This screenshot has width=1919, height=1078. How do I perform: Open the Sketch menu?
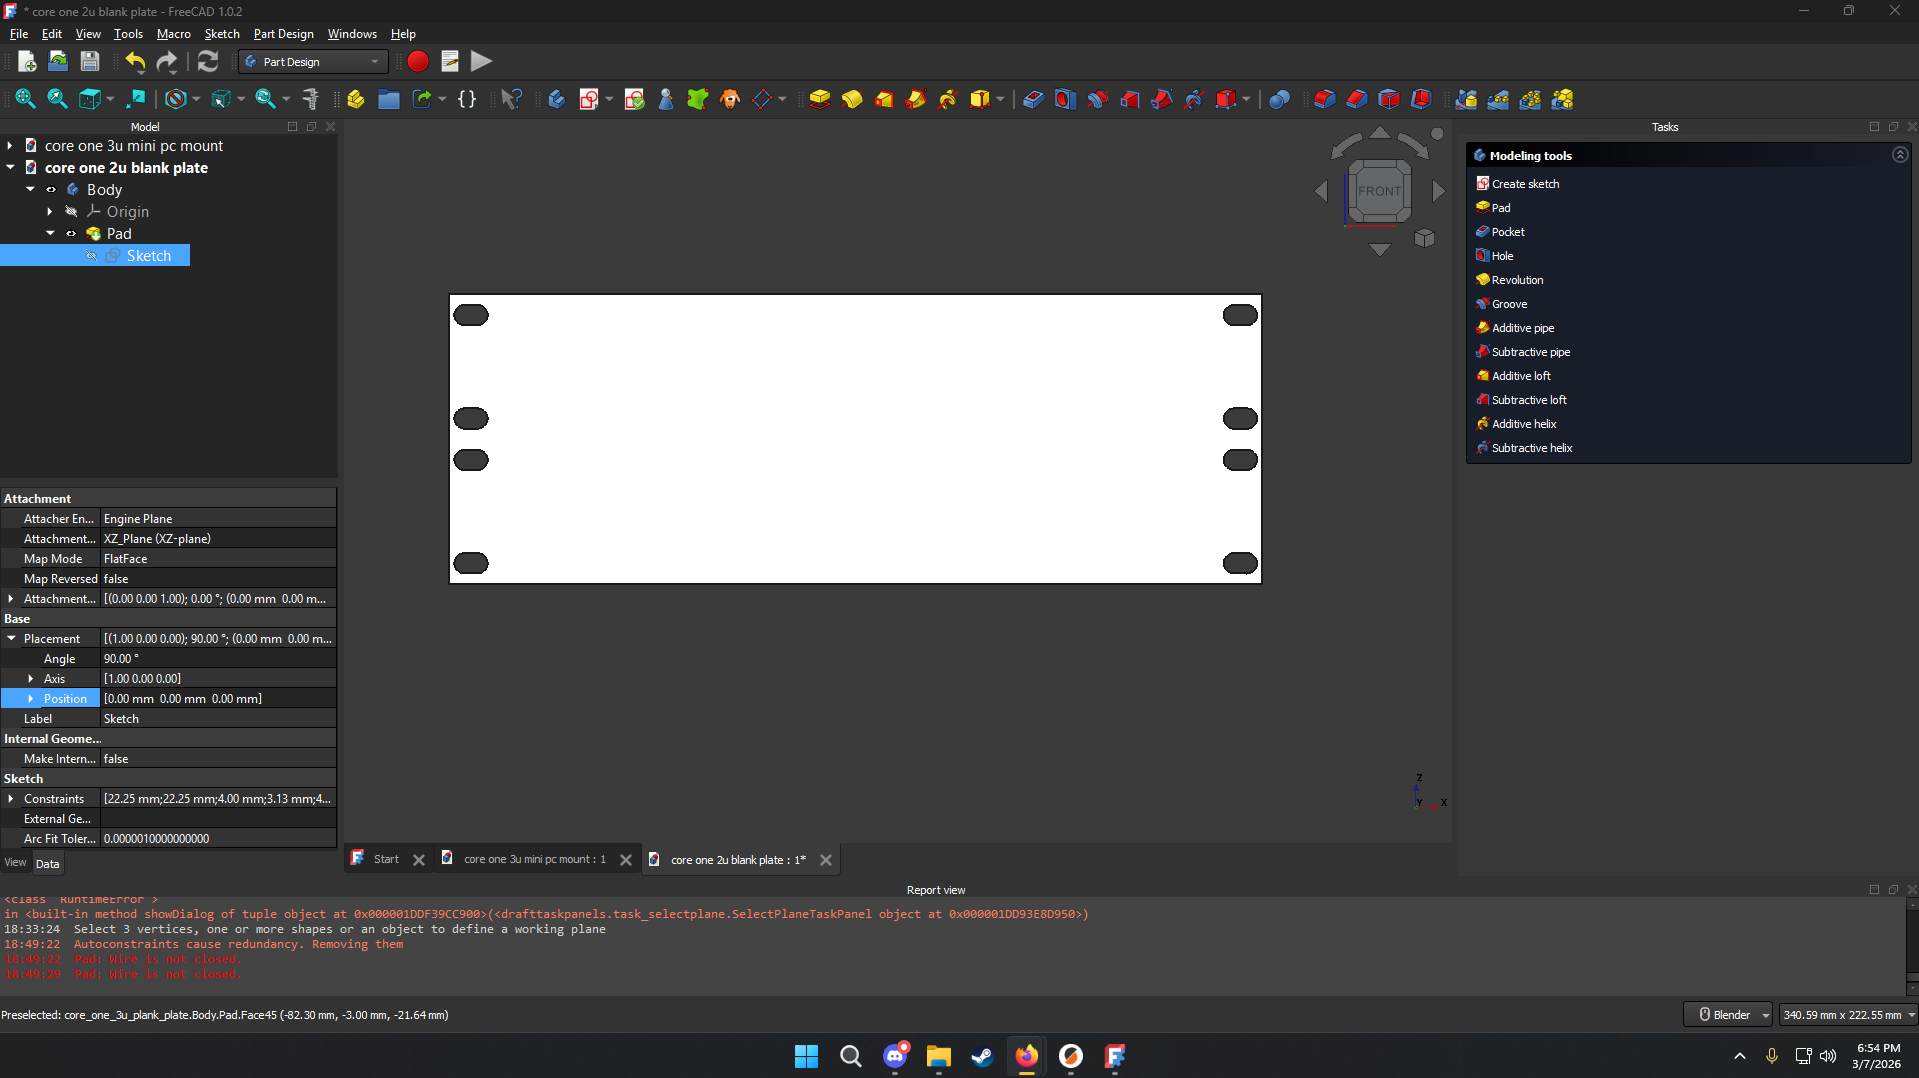coord(222,34)
